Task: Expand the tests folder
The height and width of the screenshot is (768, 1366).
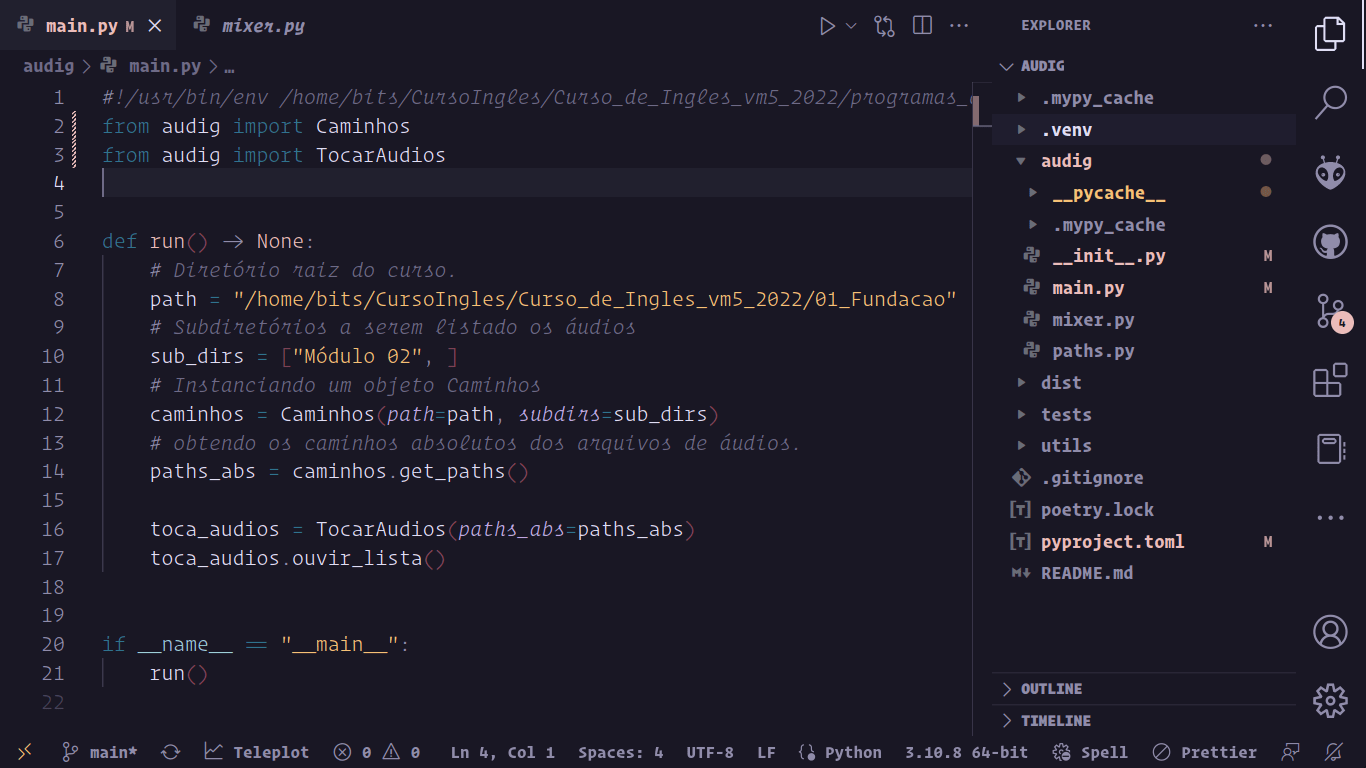Action: pyautogui.click(x=1143, y=415)
